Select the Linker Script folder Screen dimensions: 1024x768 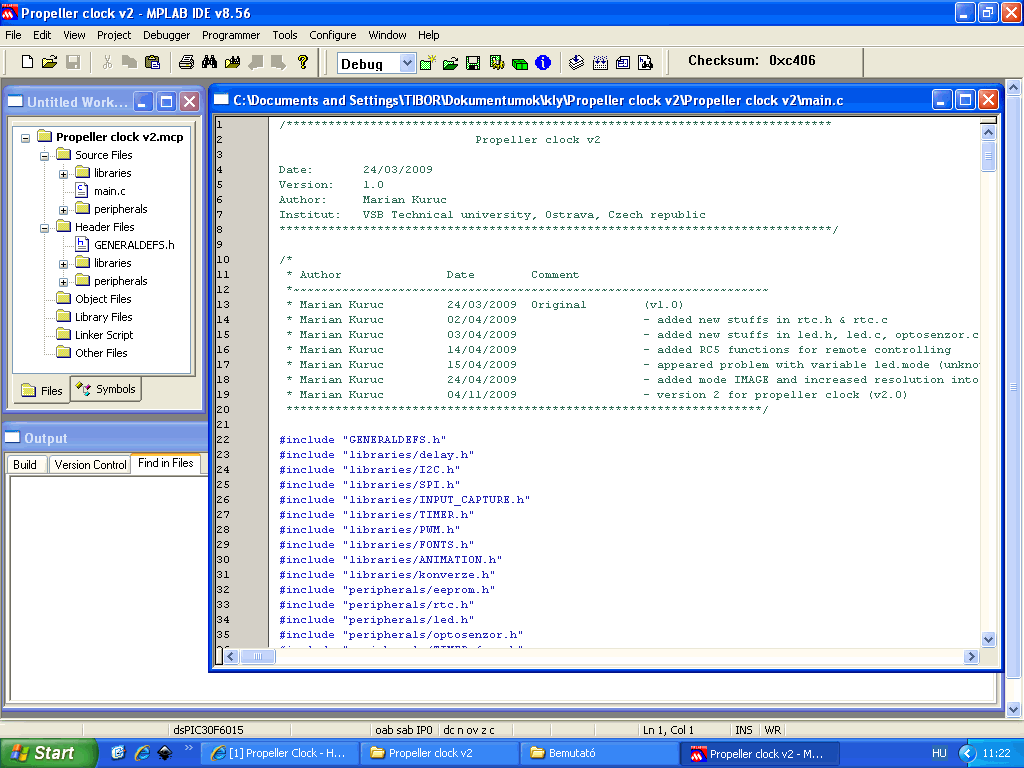(x=104, y=334)
